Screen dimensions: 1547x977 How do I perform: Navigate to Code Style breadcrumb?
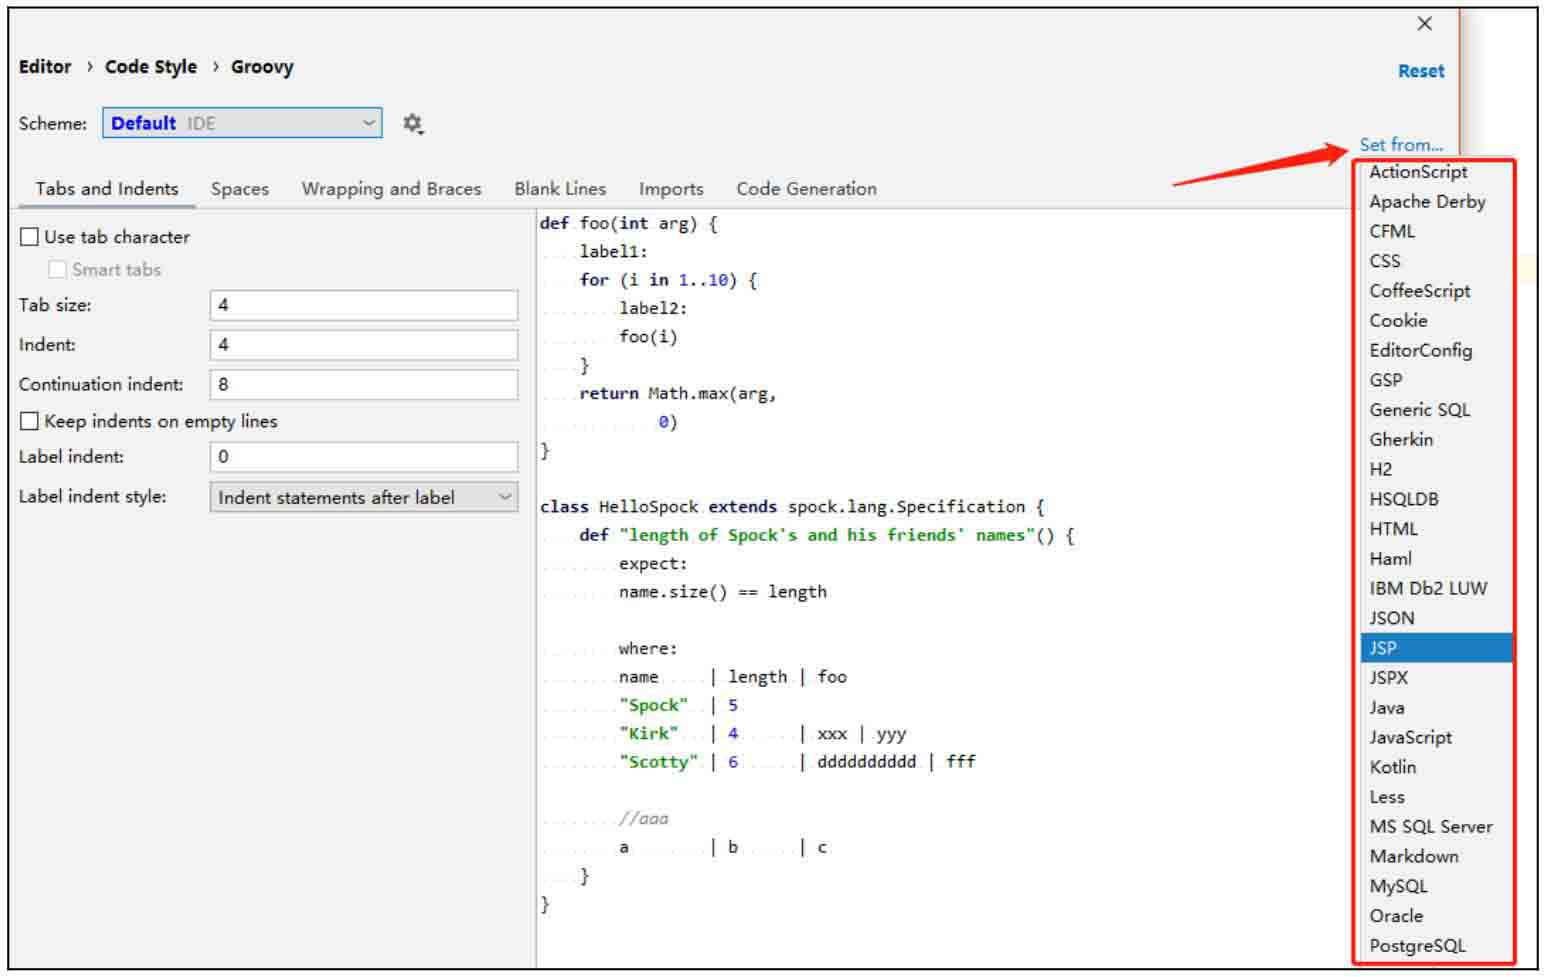click(151, 67)
